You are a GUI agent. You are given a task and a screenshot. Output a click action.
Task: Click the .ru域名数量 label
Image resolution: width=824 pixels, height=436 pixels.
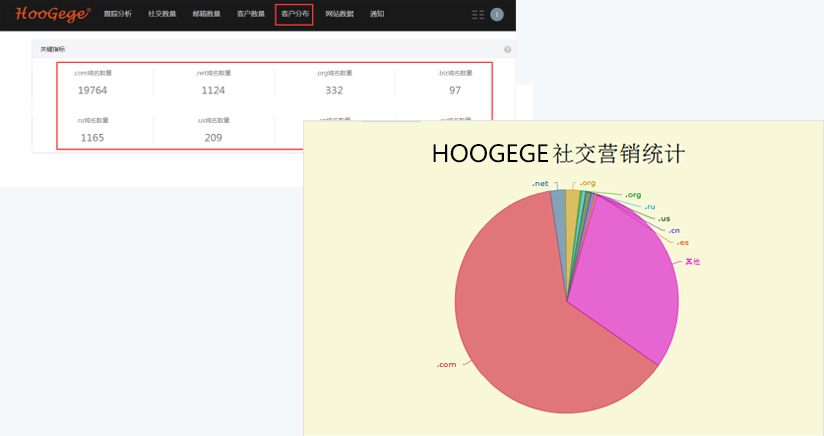(92, 120)
